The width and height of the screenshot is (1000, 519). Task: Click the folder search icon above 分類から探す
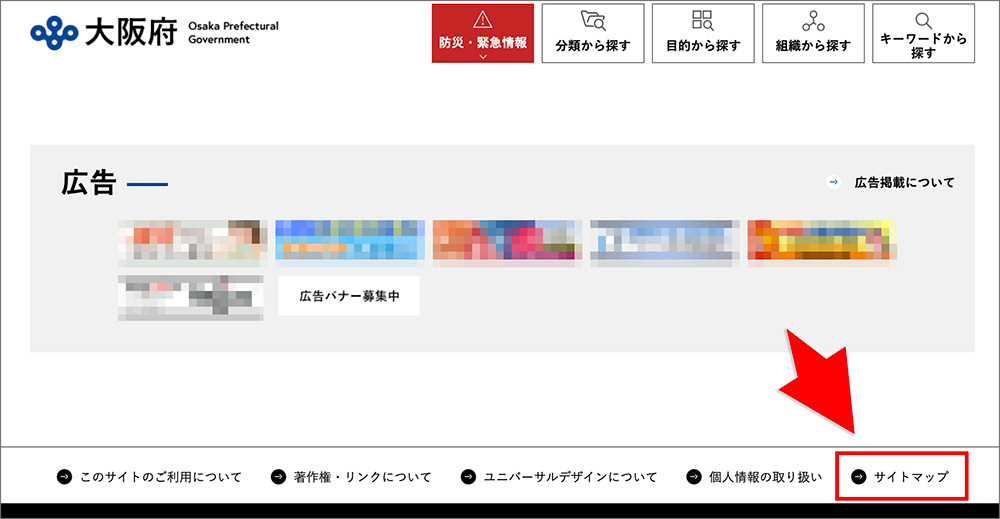click(x=593, y=20)
